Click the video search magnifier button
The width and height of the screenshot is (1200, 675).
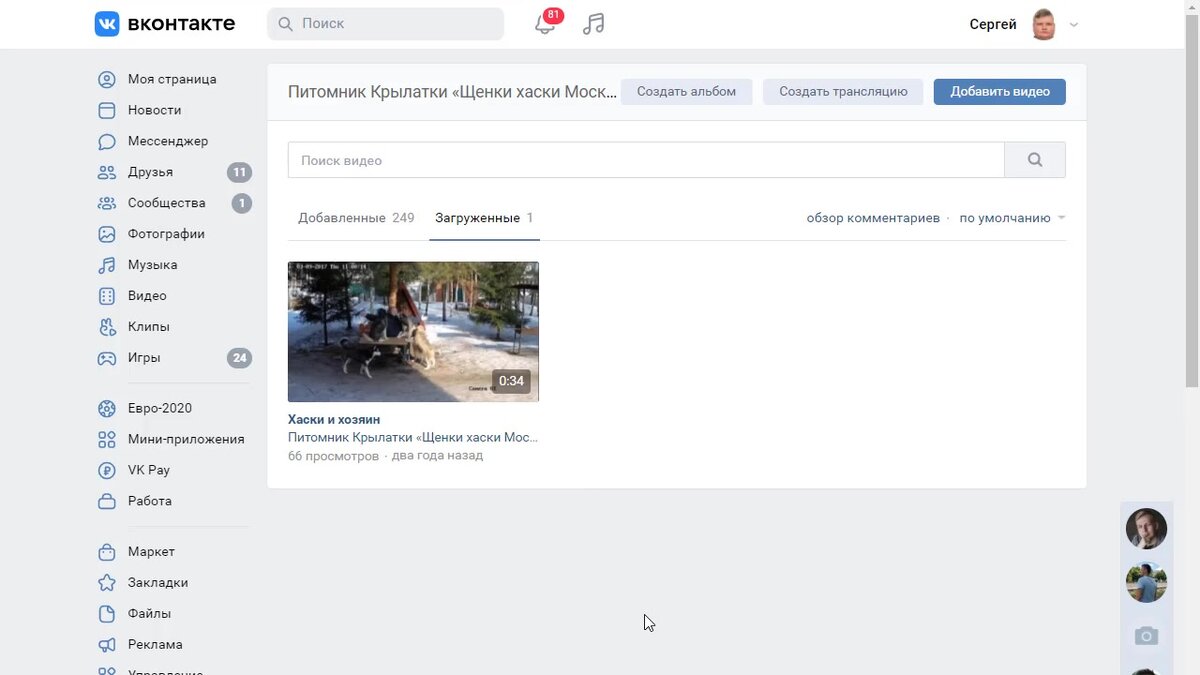(1035, 160)
